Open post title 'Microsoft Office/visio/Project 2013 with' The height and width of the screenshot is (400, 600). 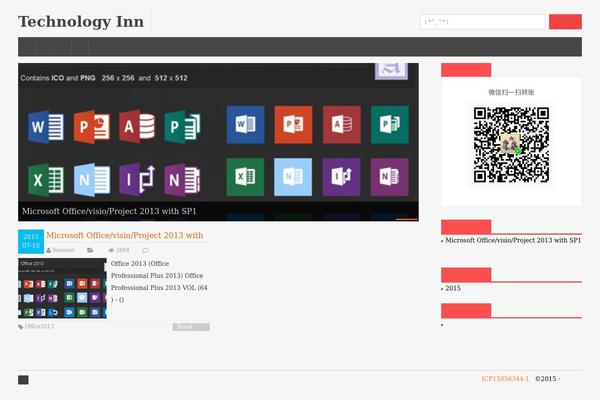pyautogui.click(x=125, y=235)
